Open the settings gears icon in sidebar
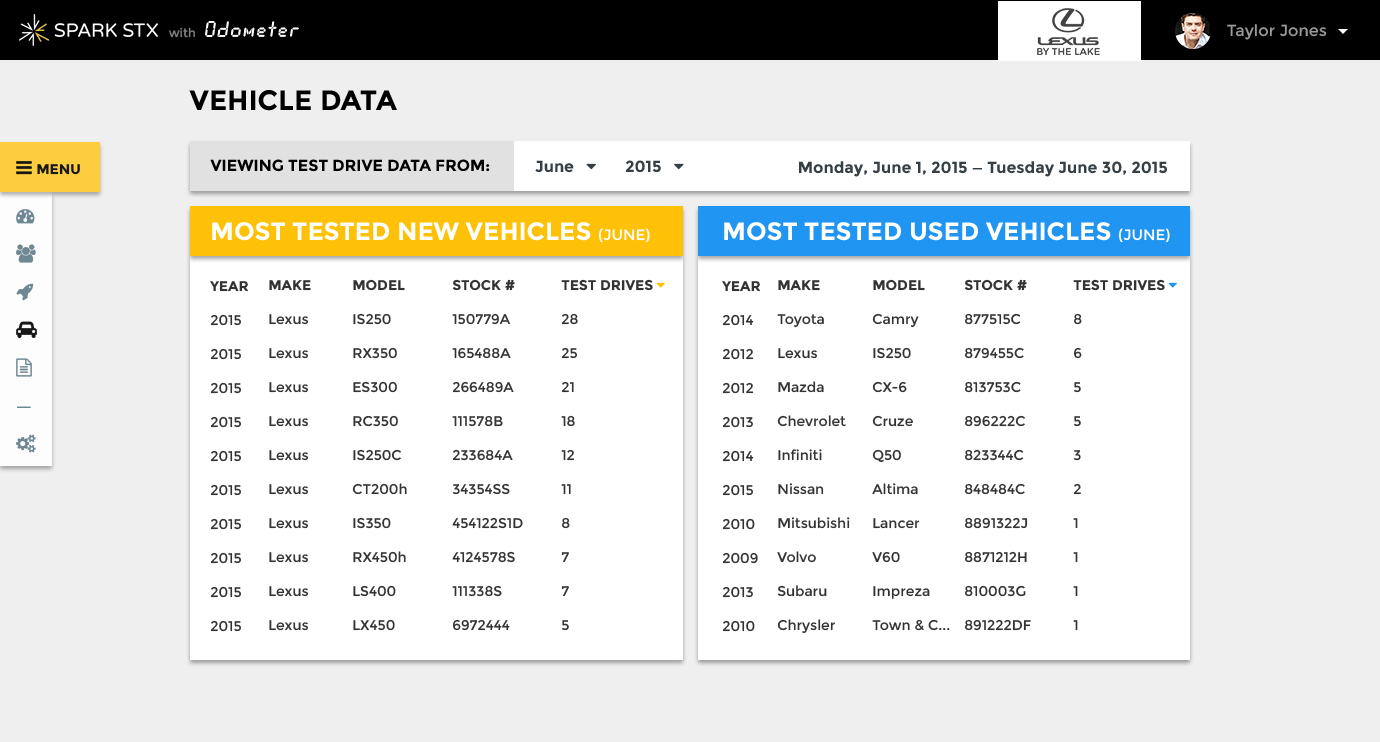 26,444
